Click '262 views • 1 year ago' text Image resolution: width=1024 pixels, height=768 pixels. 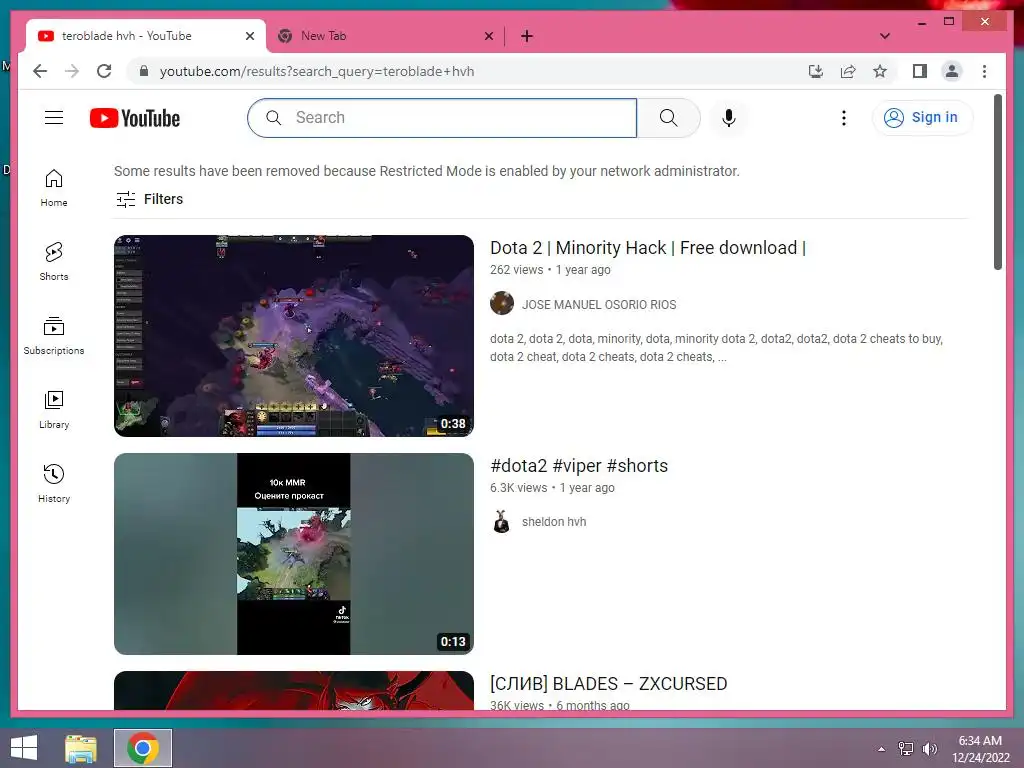point(550,270)
